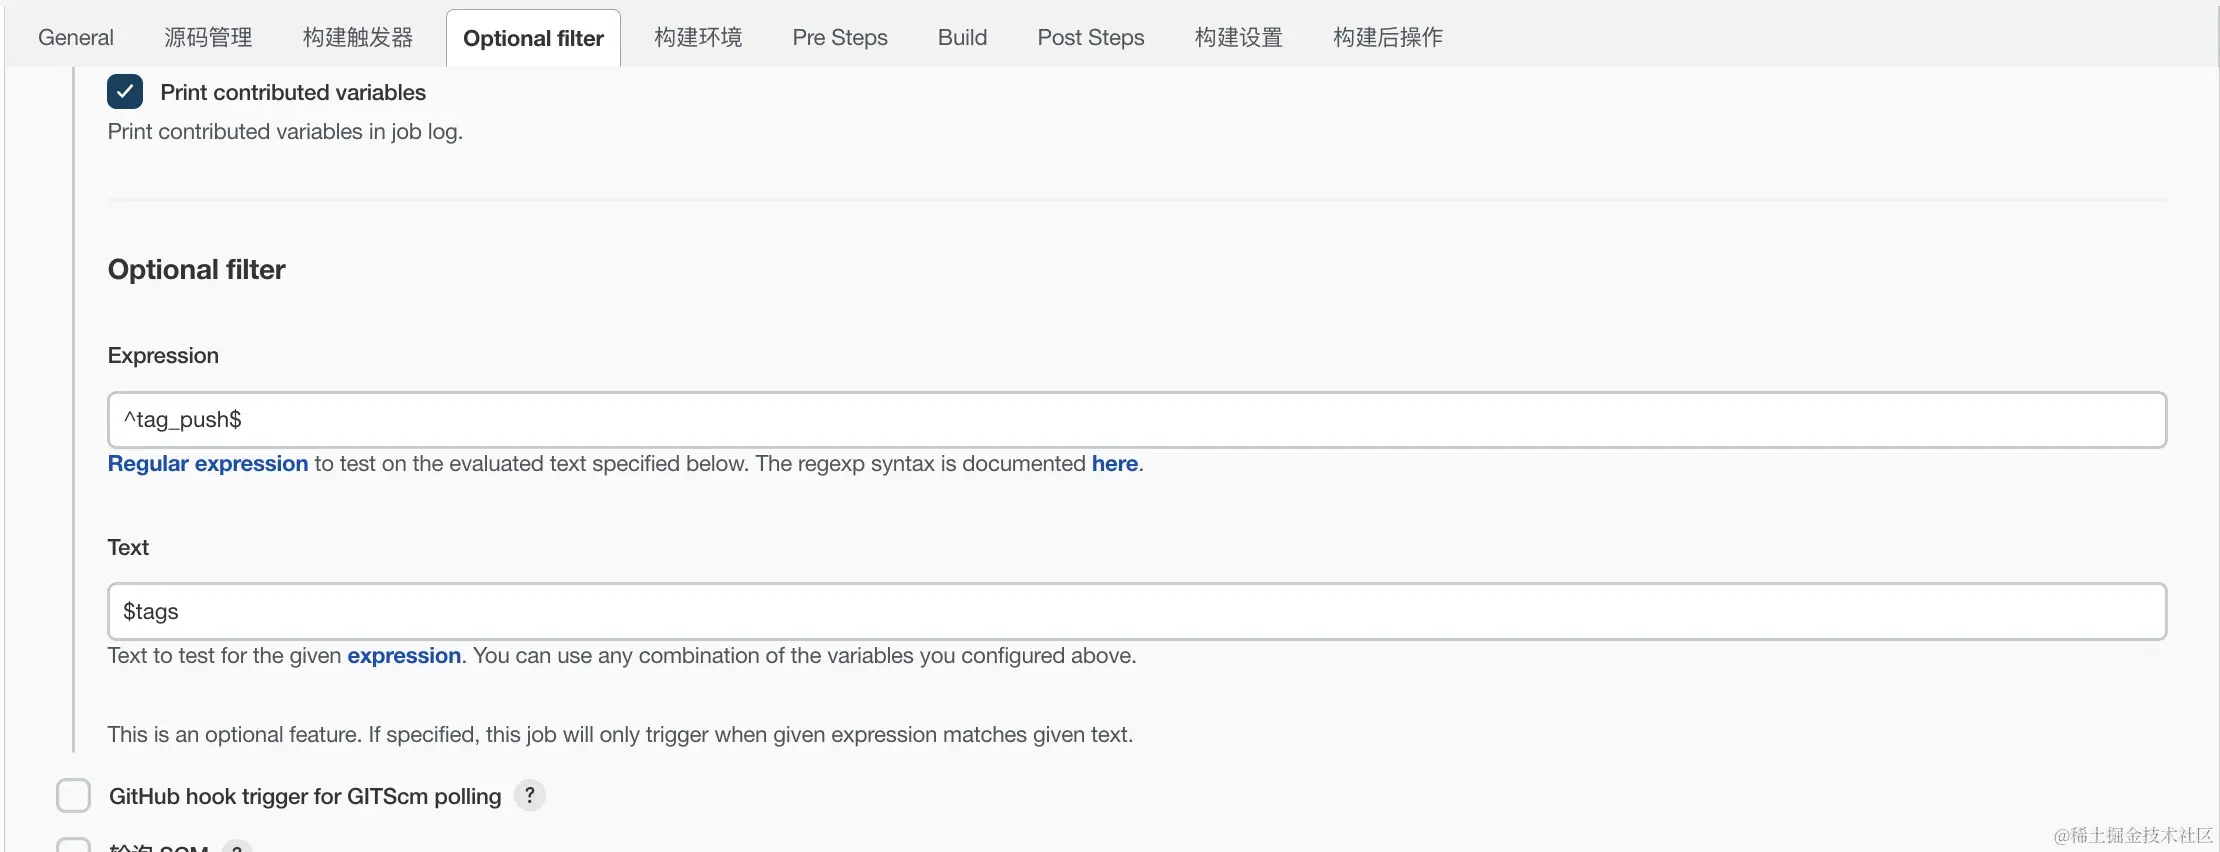Open the 构建后操作 tab

[1388, 38]
